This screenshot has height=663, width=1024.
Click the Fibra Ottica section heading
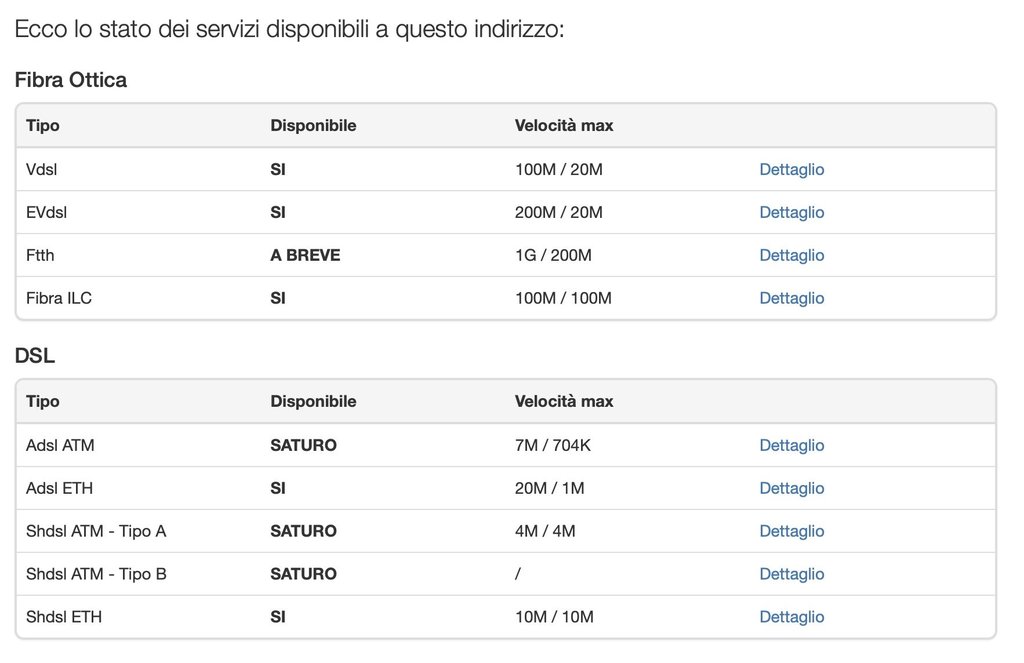(71, 80)
